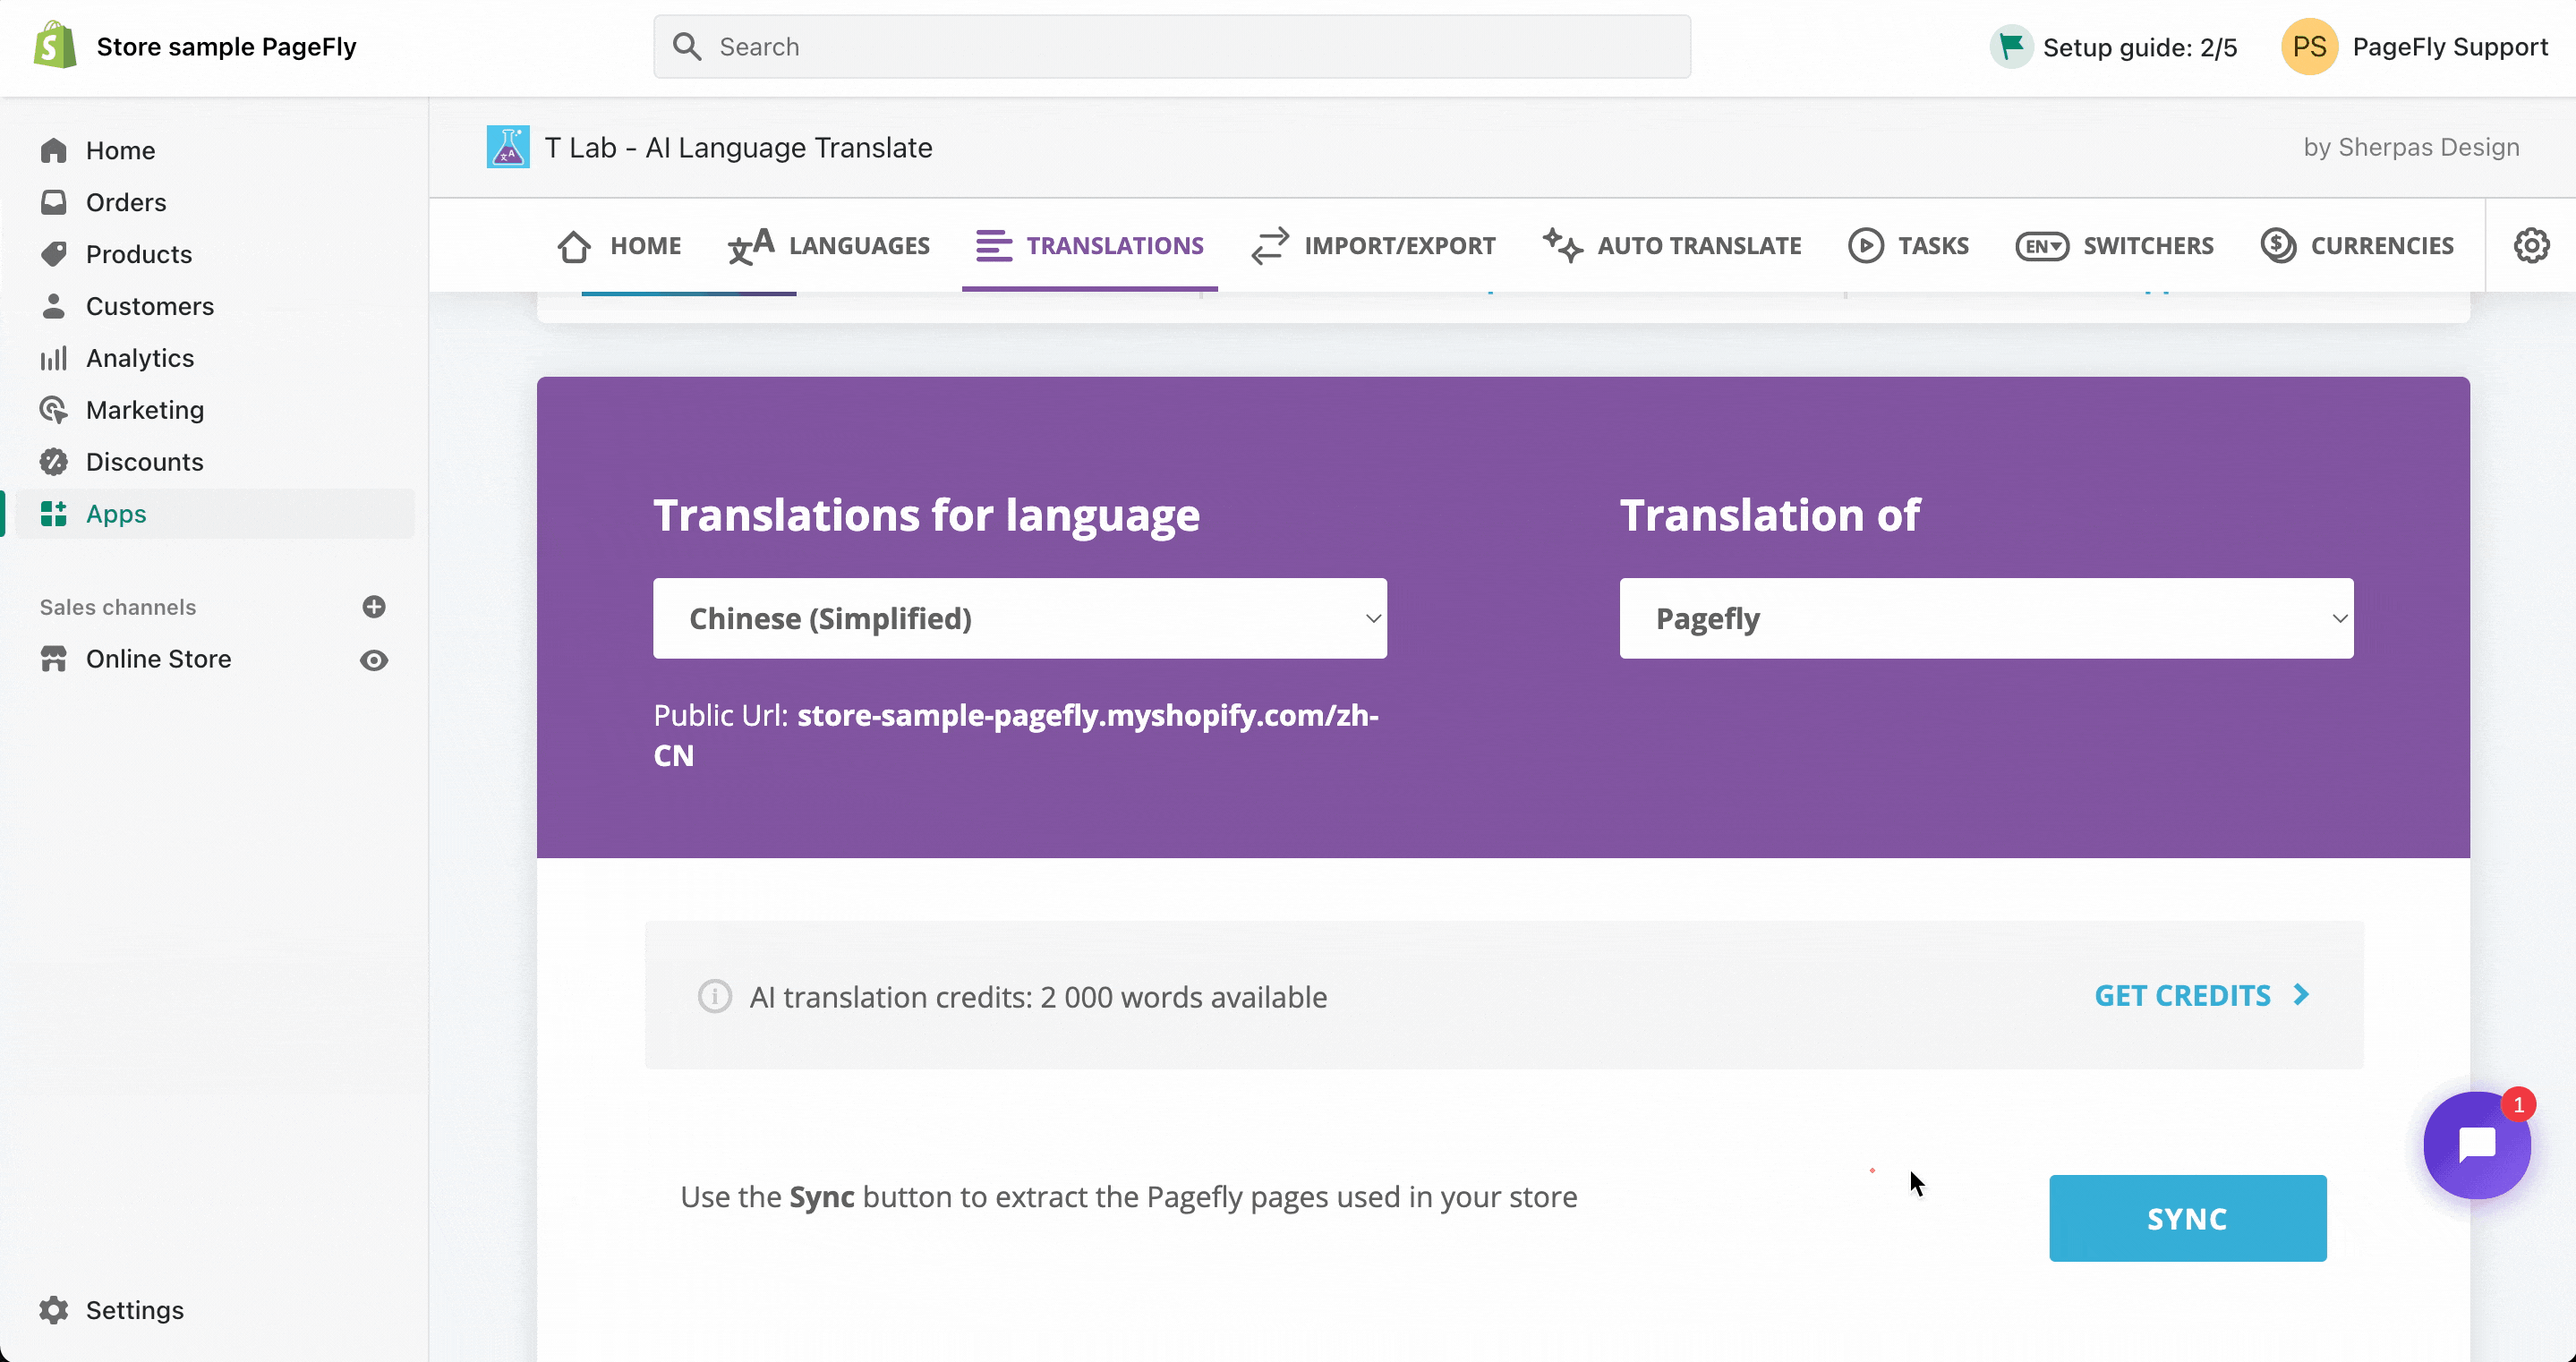Click the 'Translations for language' heading
The width and height of the screenshot is (2576, 1362).
(926, 515)
